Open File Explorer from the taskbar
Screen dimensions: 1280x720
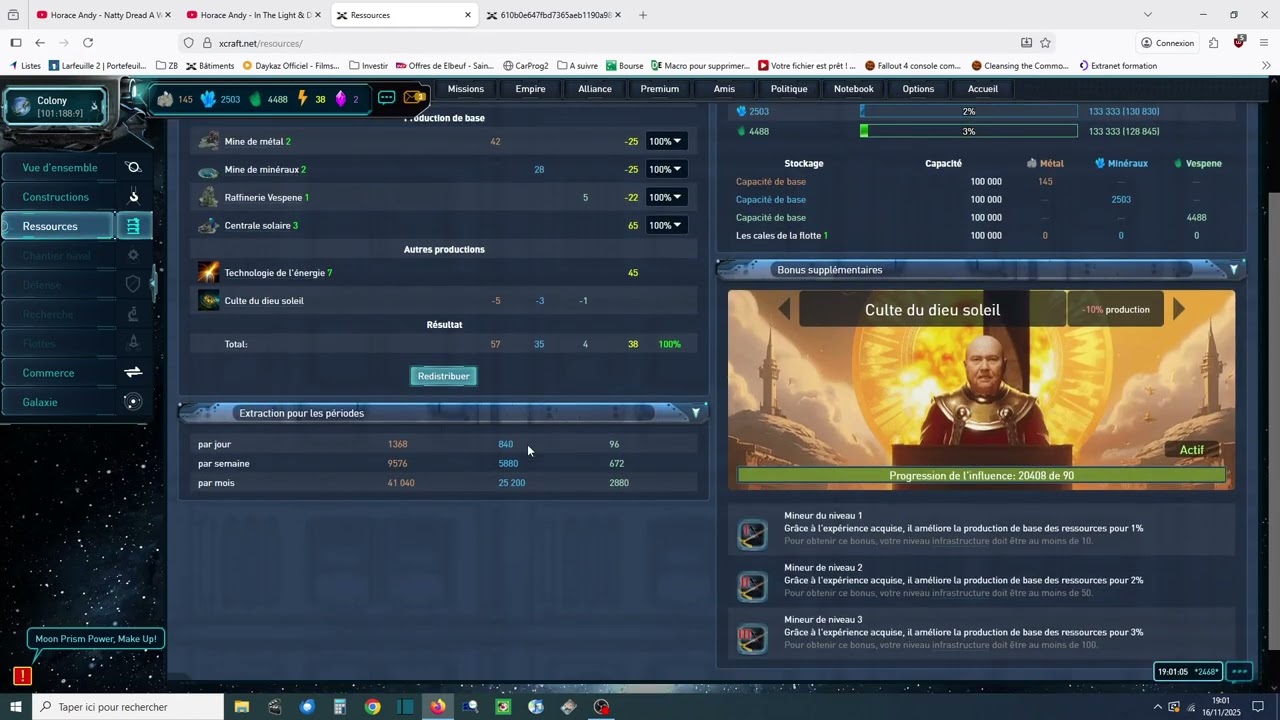(x=241, y=707)
